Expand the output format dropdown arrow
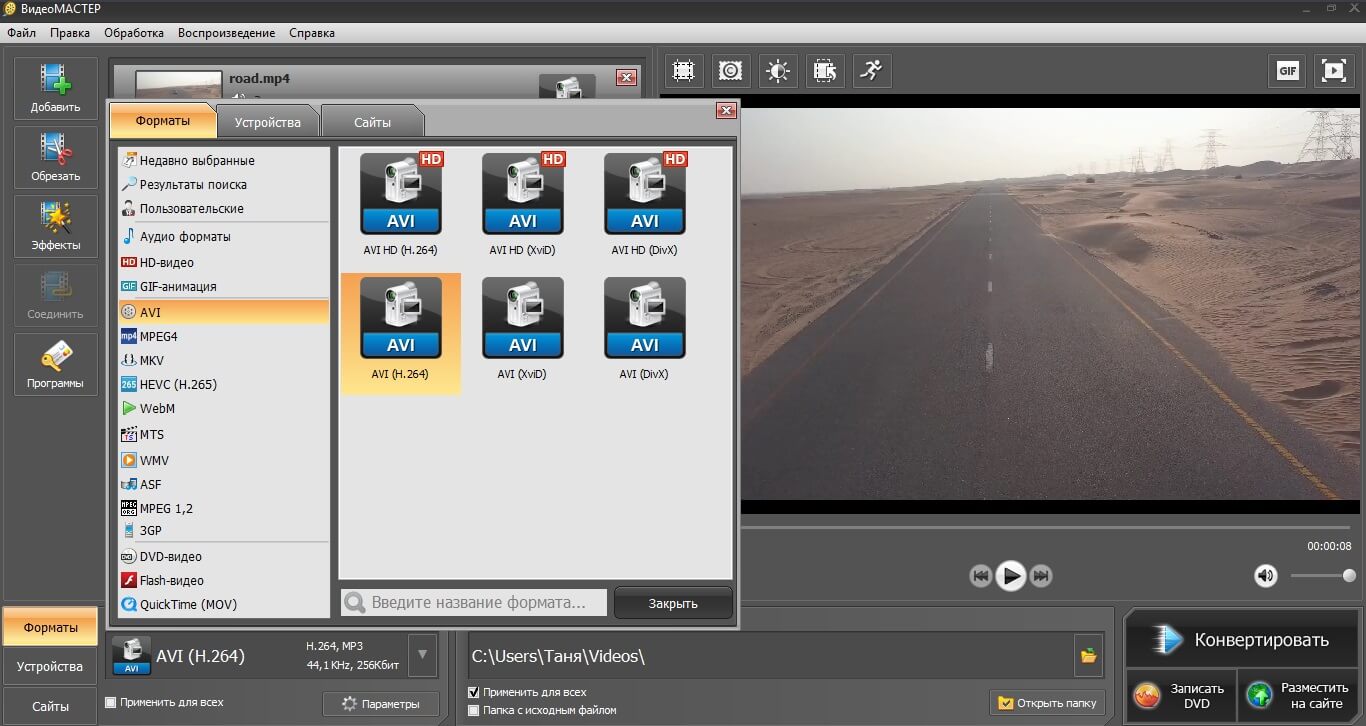Image resolution: width=1366 pixels, height=726 pixels. (423, 655)
